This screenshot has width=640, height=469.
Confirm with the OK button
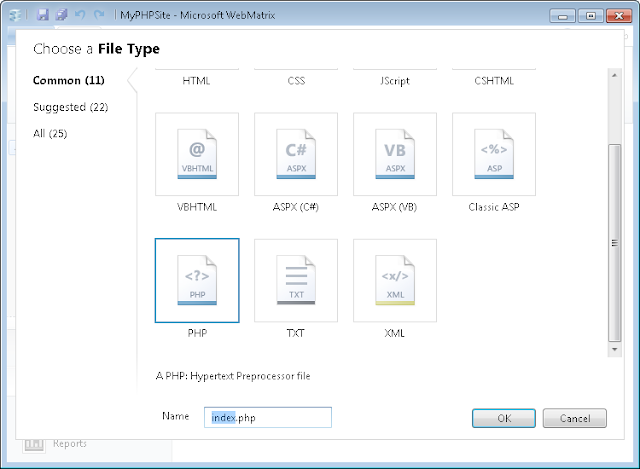tap(504, 418)
